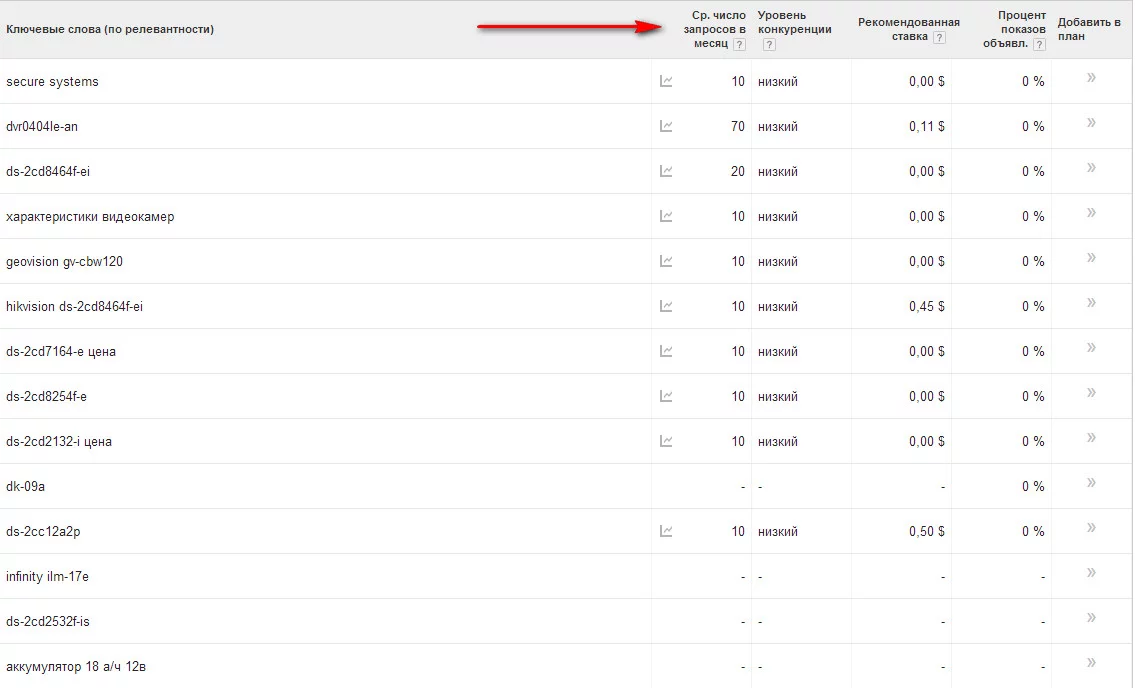This screenshot has height=688, width=1135.
Task: Add ds-2cd2532f-is to plan
Action: pyautogui.click(x=1091, y=617)
